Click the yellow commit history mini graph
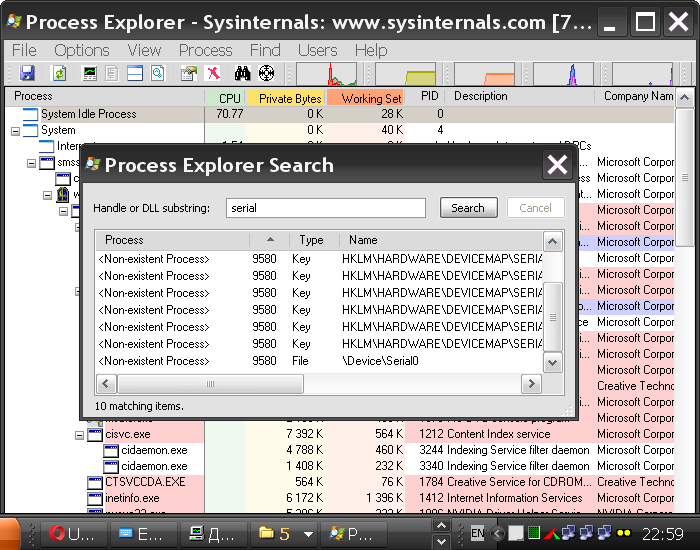This screenshot has height=550, width=700. click(x=405, y=74)
